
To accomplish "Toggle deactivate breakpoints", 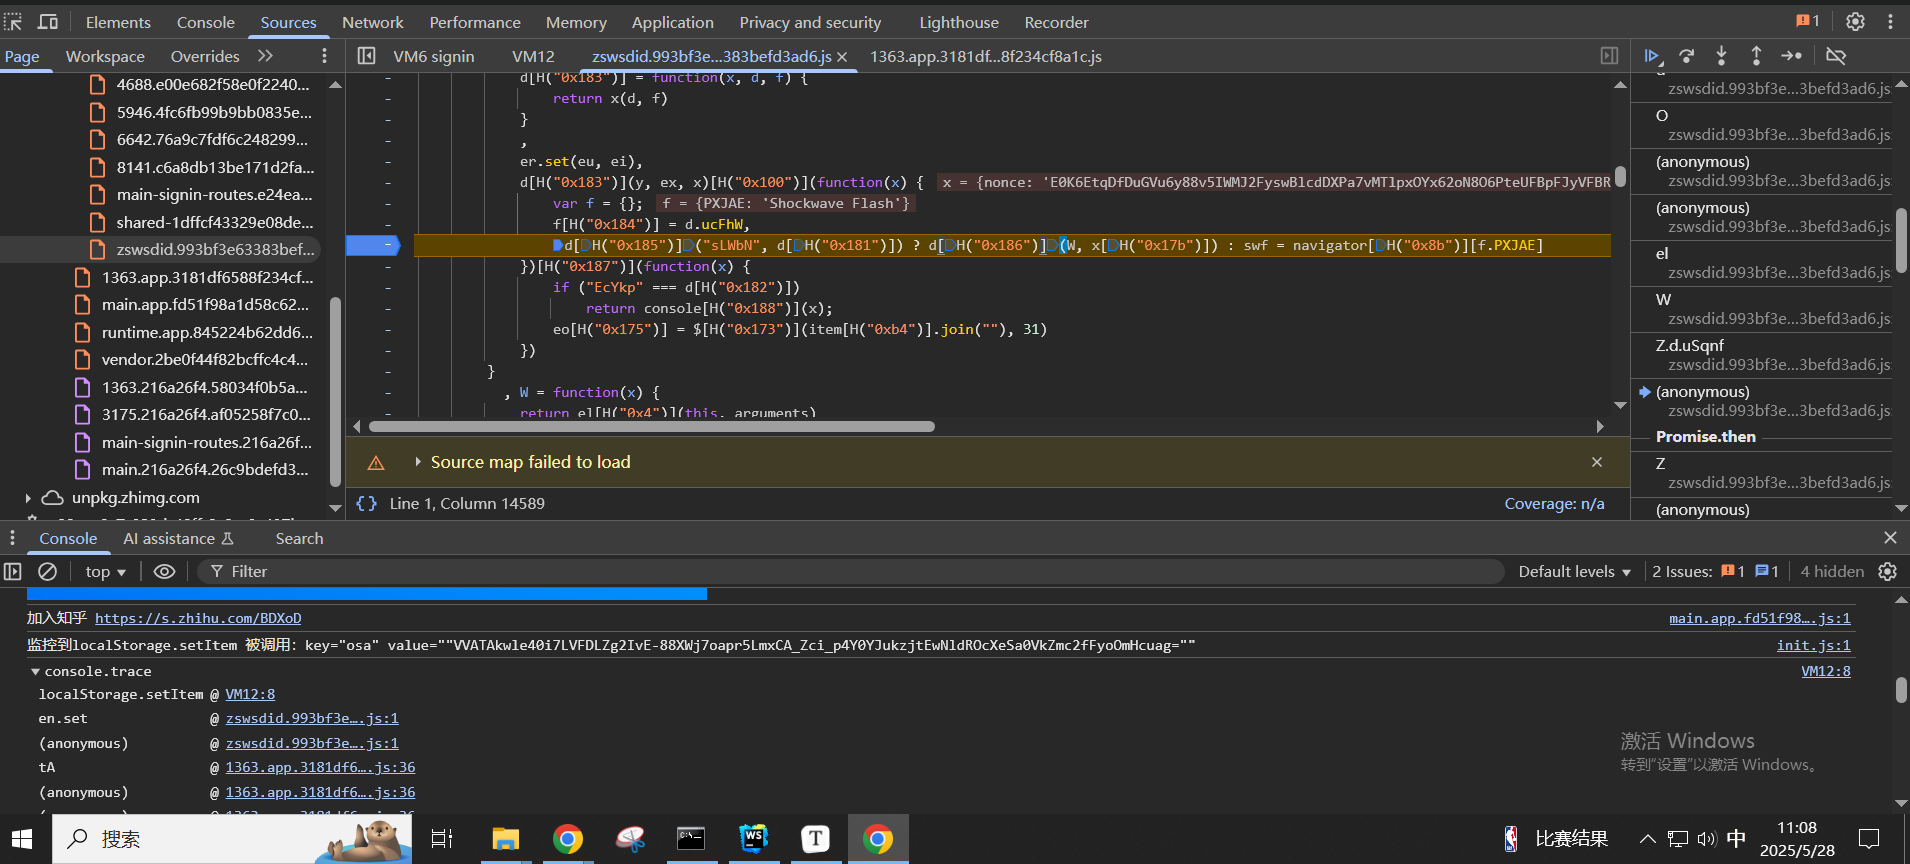I will point(1836,56).
